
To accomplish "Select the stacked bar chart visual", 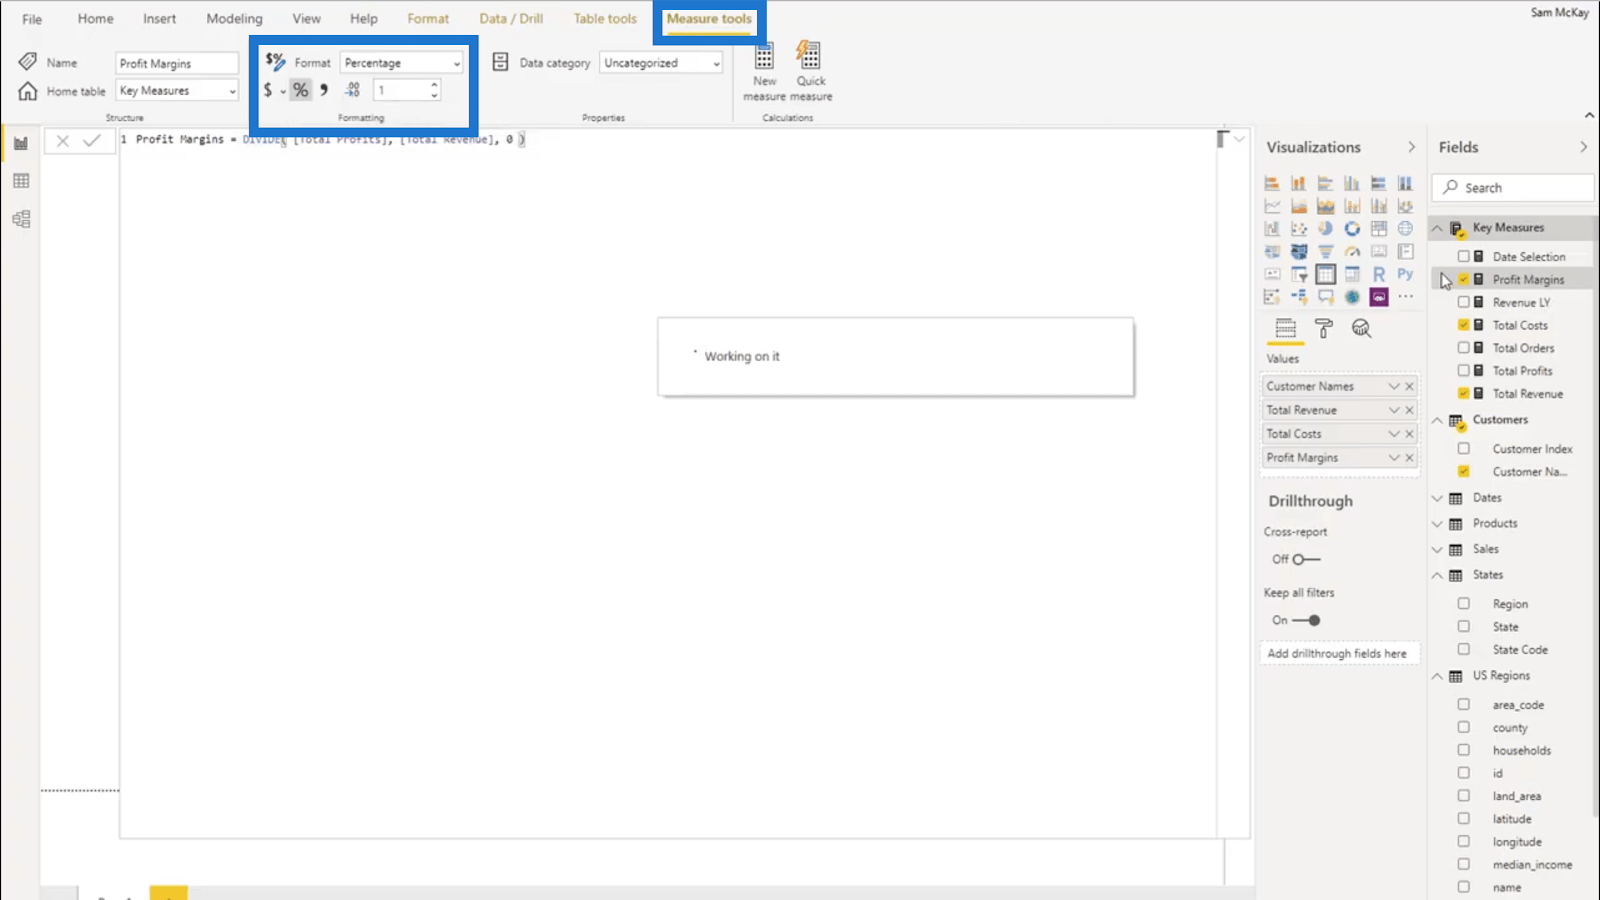I will (x=1272, y=183).
